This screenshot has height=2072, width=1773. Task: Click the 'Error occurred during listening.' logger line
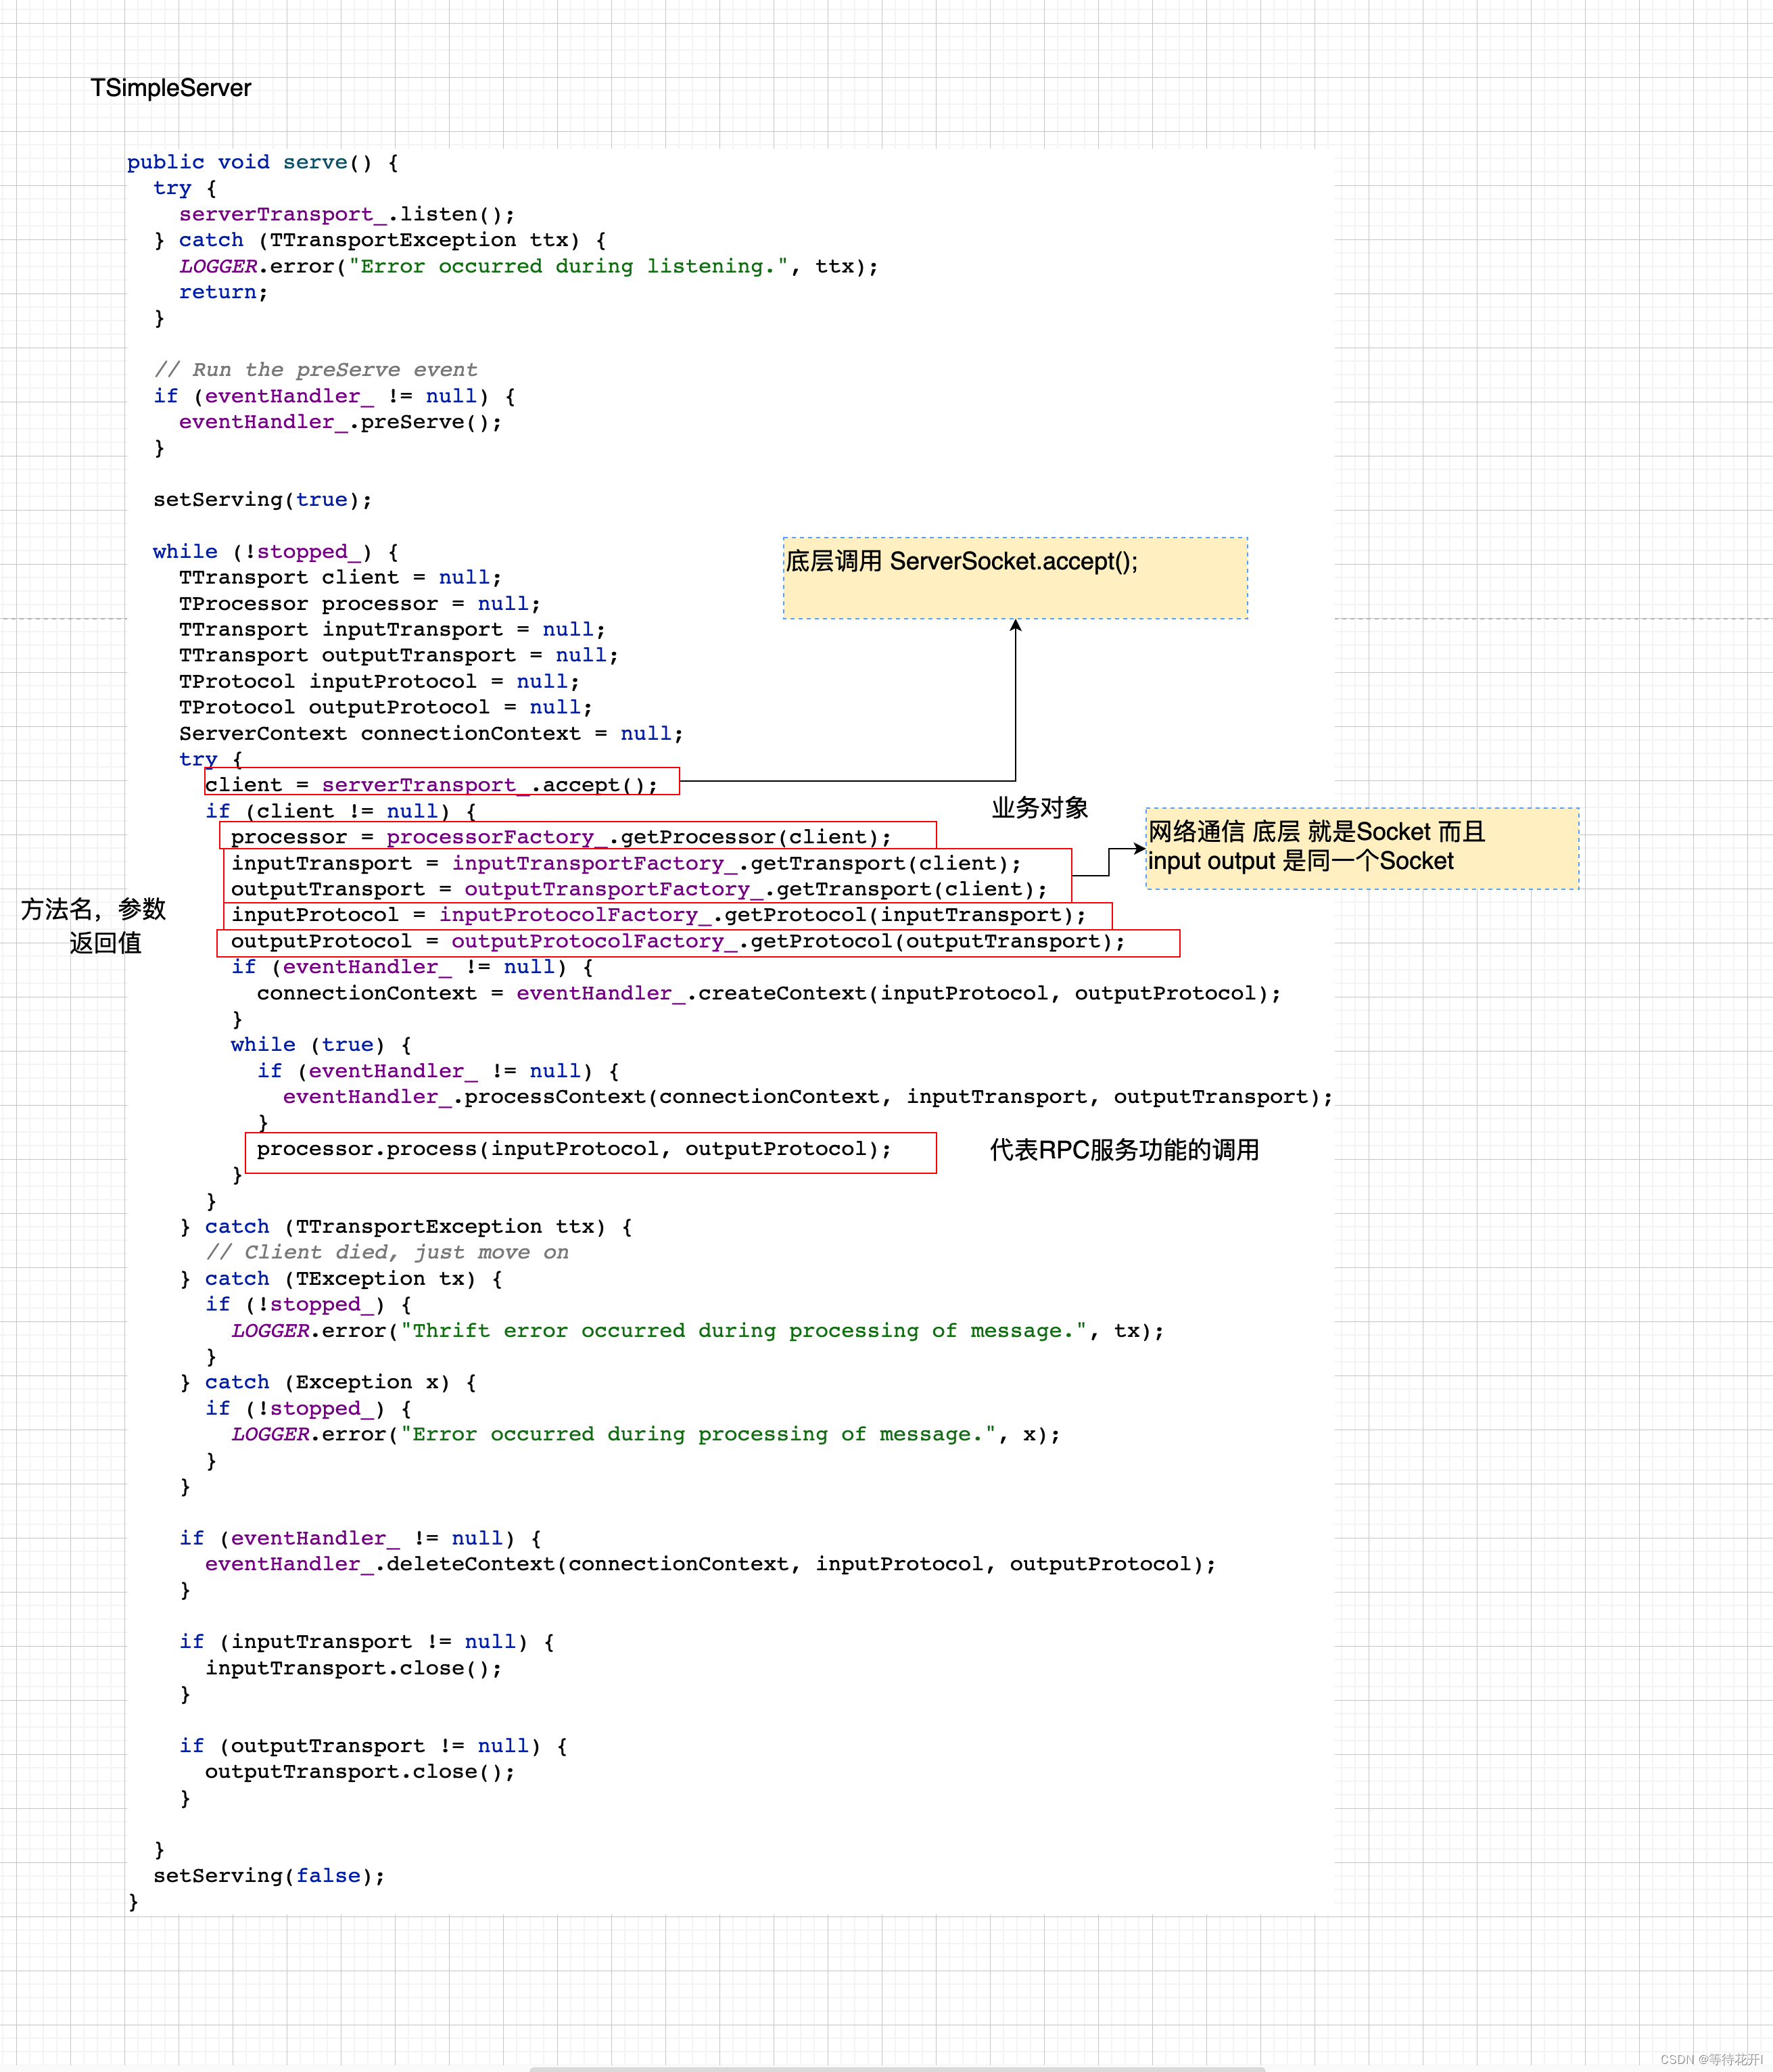click(x=529, y=266)
